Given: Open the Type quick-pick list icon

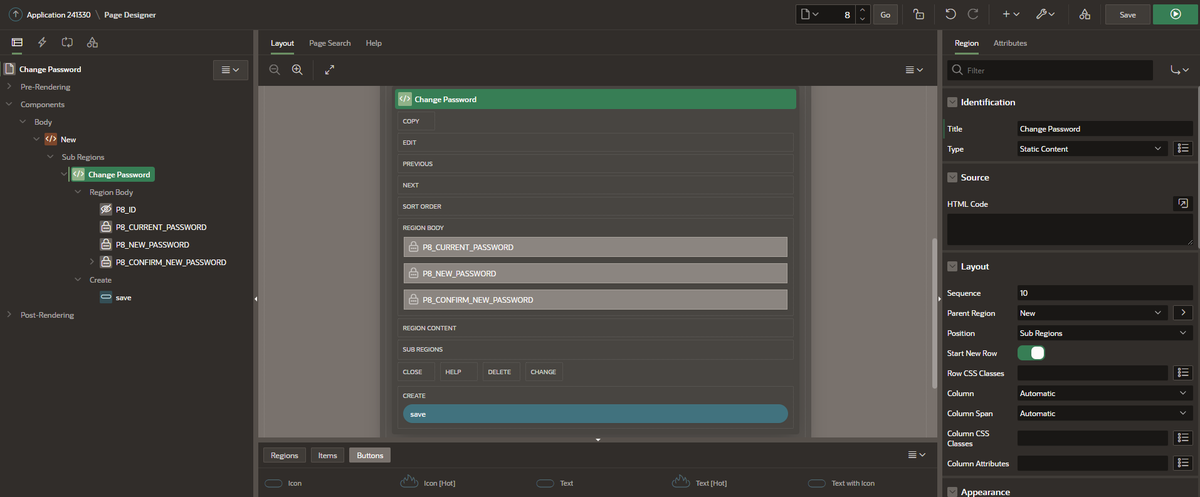Looking at the screenshot, I should pyautogui.click(x=1183, y=148).
